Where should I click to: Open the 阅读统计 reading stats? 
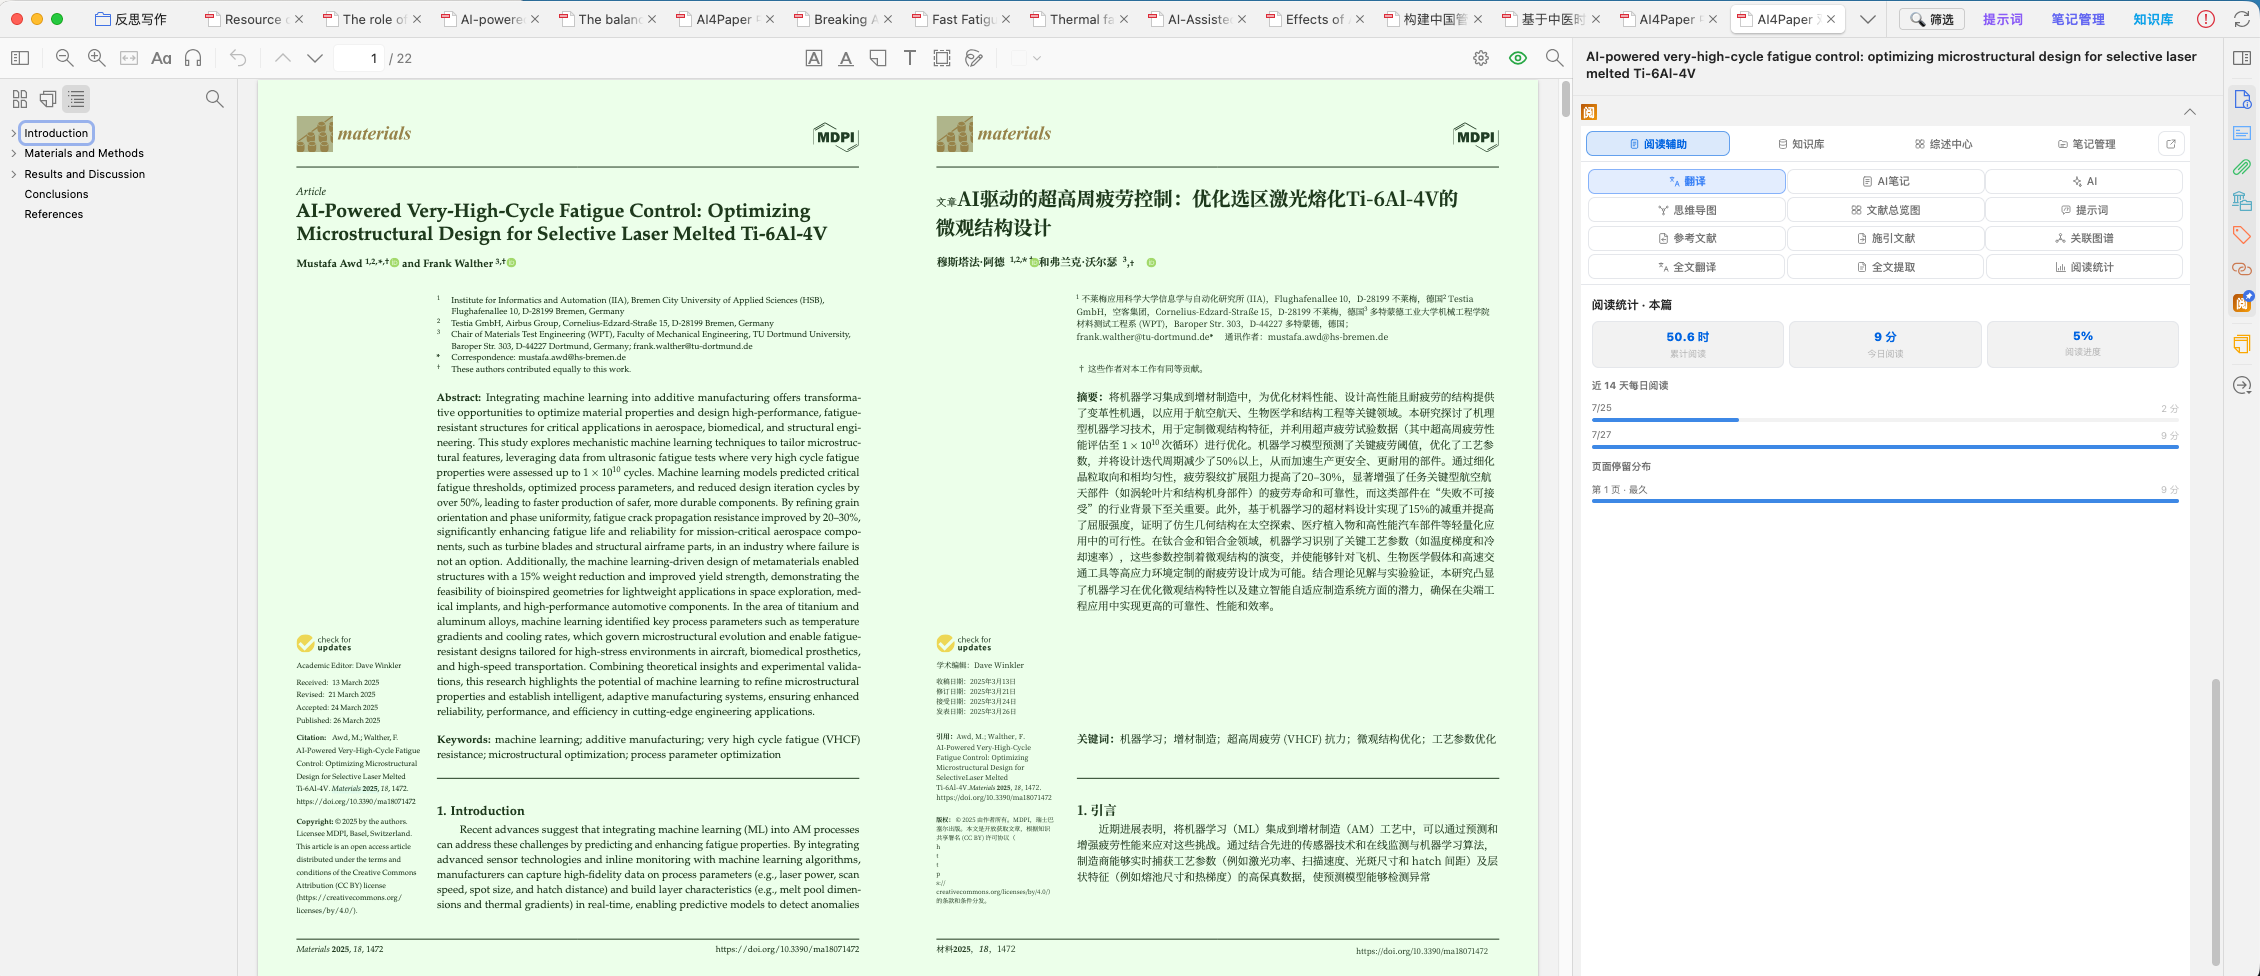(2084, 267)
